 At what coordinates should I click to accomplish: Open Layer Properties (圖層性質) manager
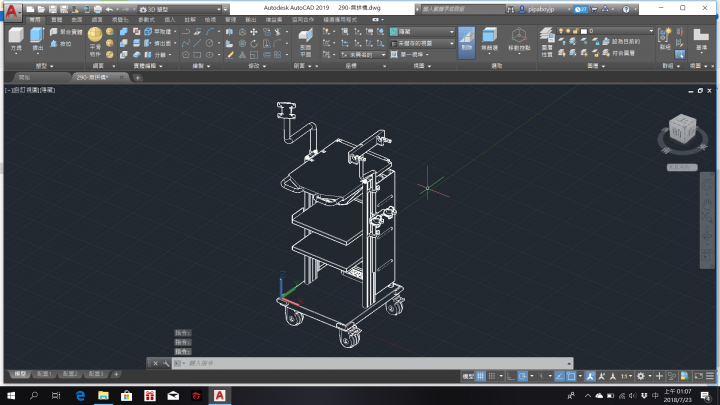546,41
